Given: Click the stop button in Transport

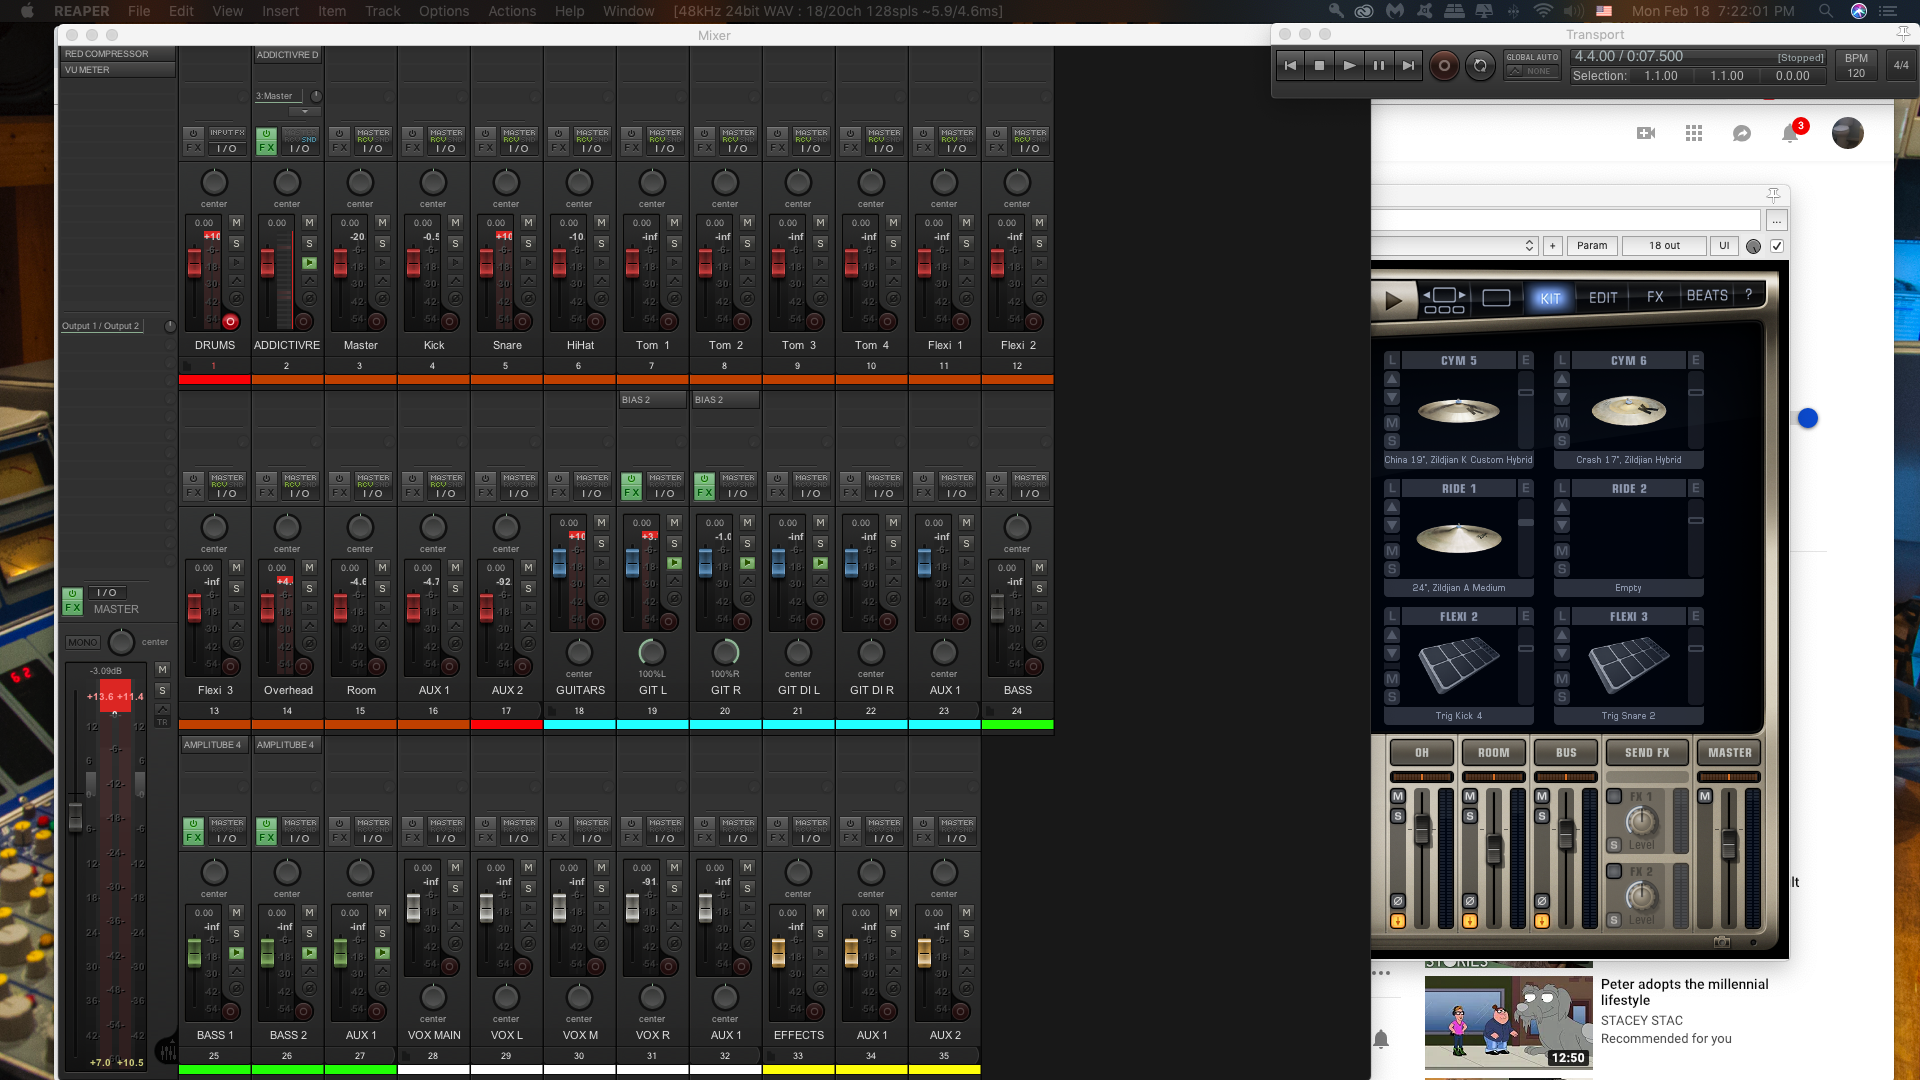Looking at the screenshot, I should pyautogui.click(x=1319, y=66).
